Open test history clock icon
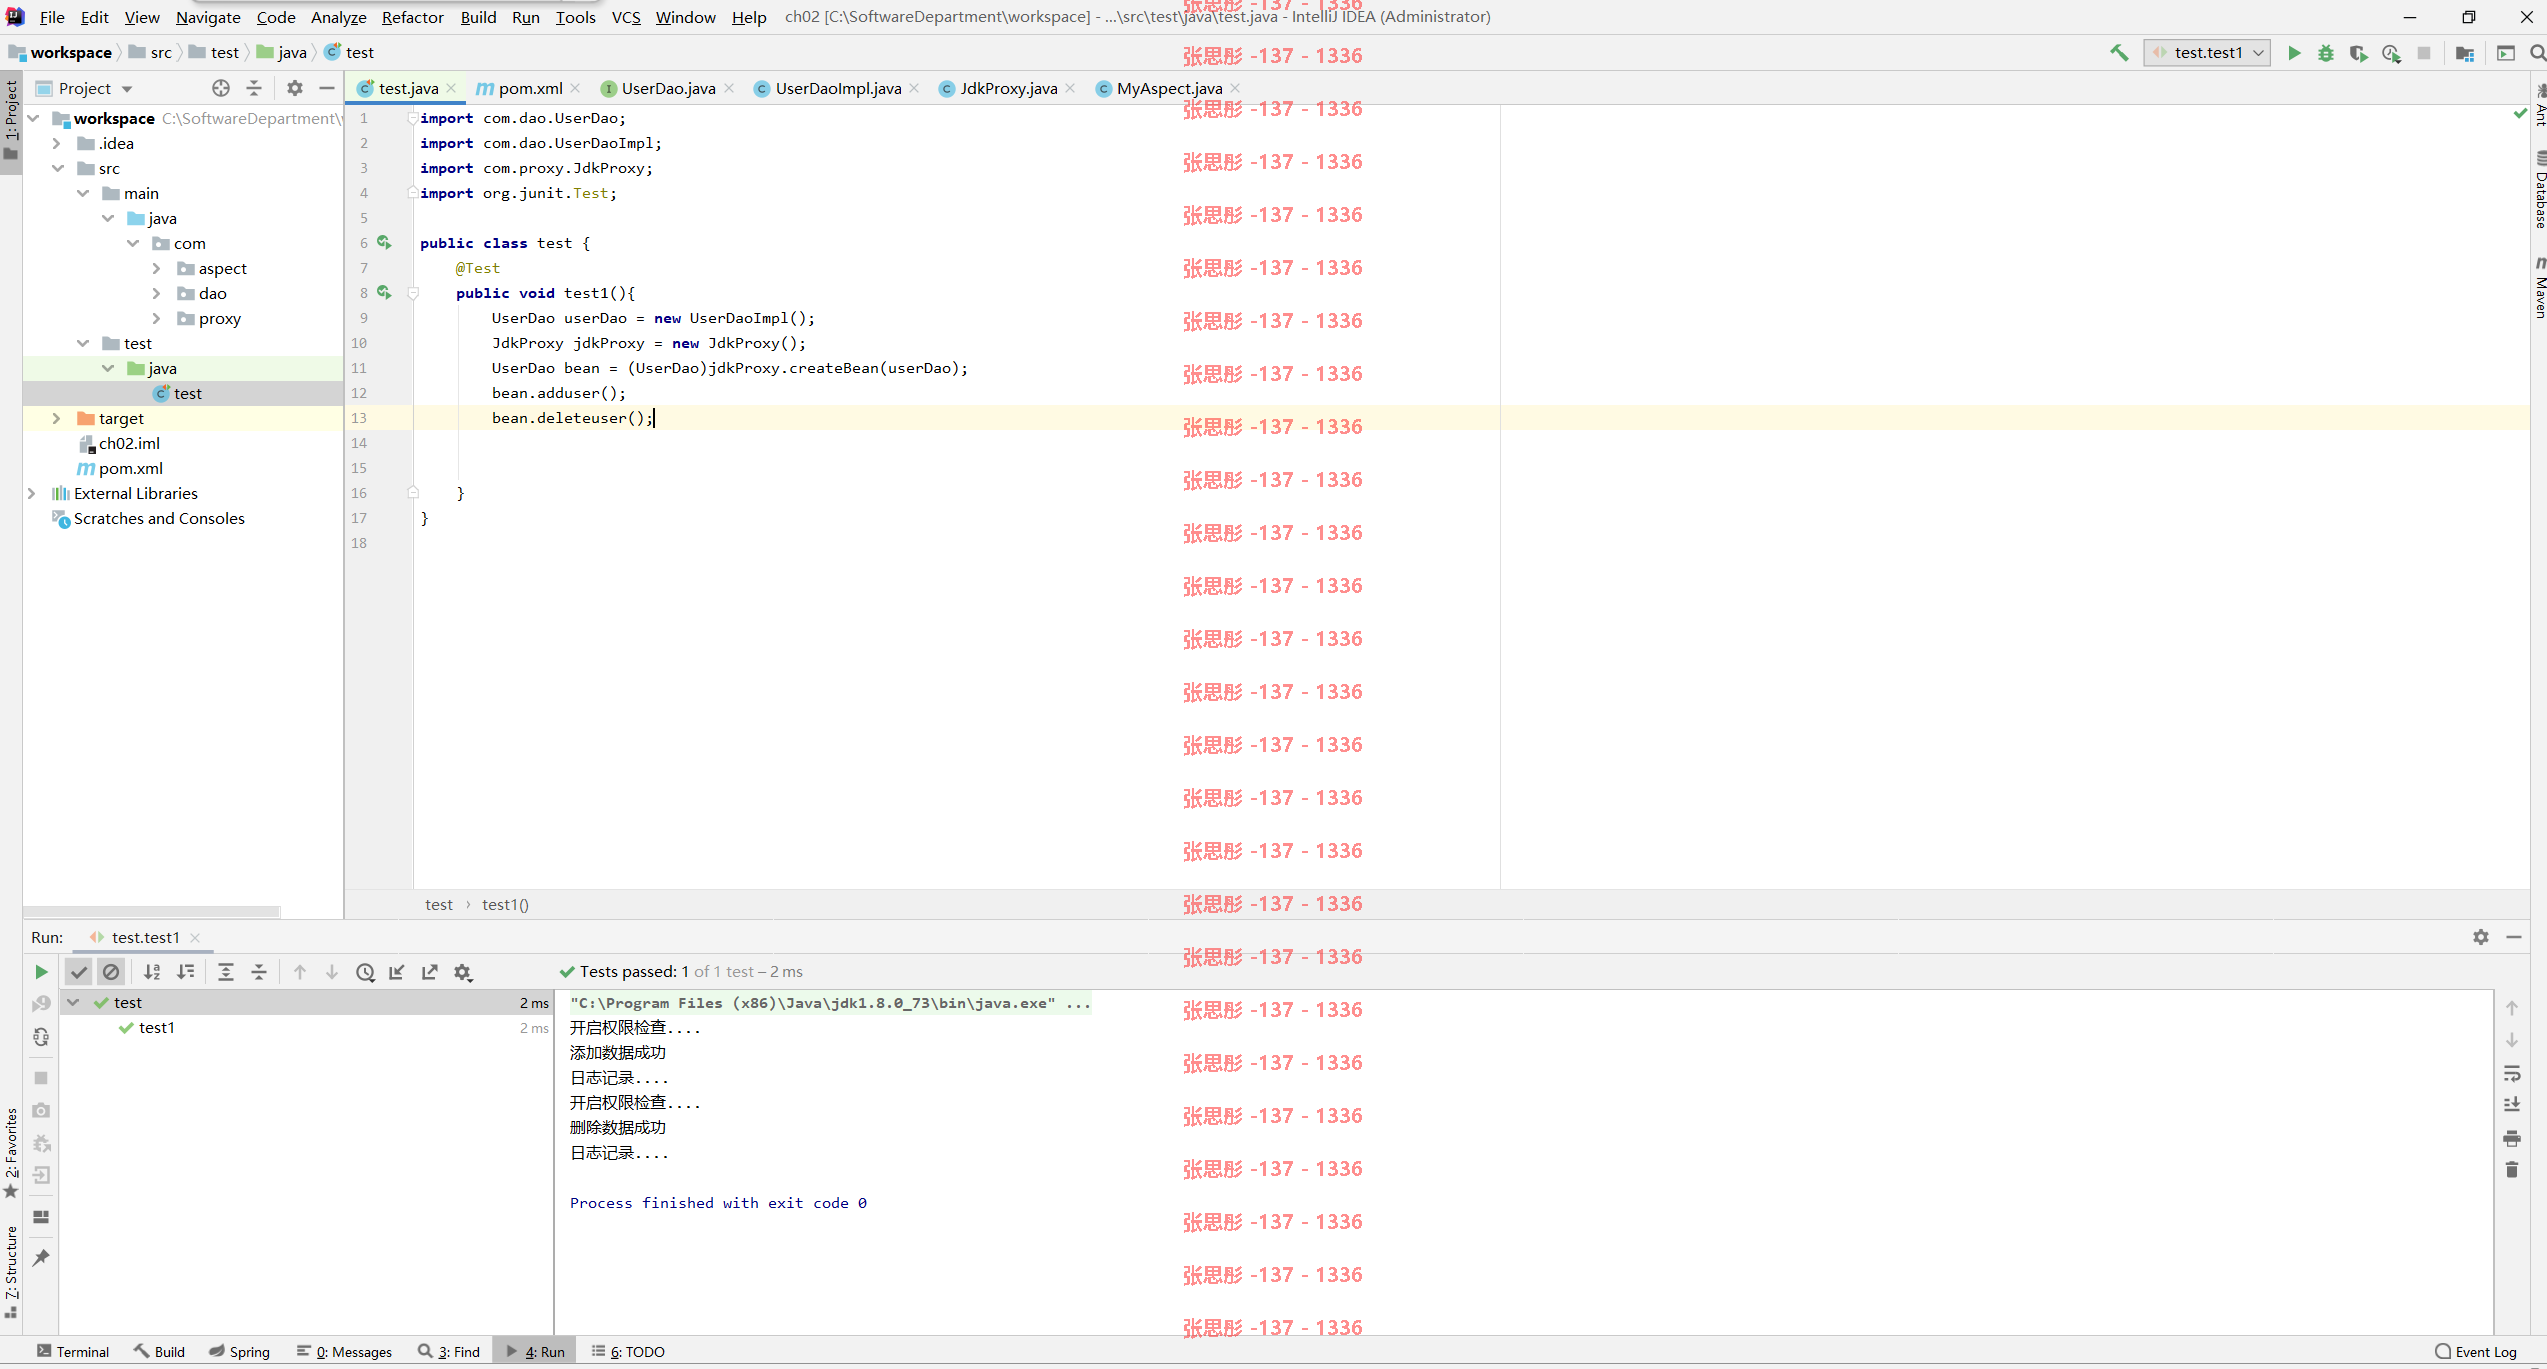This screenshot has height=1369, width=2547. coord(365,972)
